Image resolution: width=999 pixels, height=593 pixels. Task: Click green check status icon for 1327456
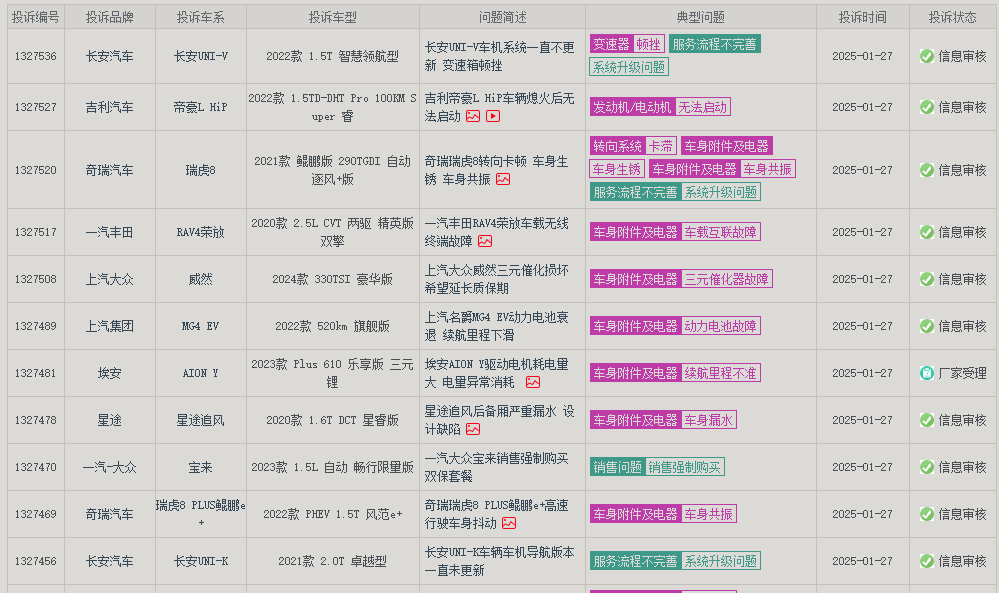tap(927, 561)
